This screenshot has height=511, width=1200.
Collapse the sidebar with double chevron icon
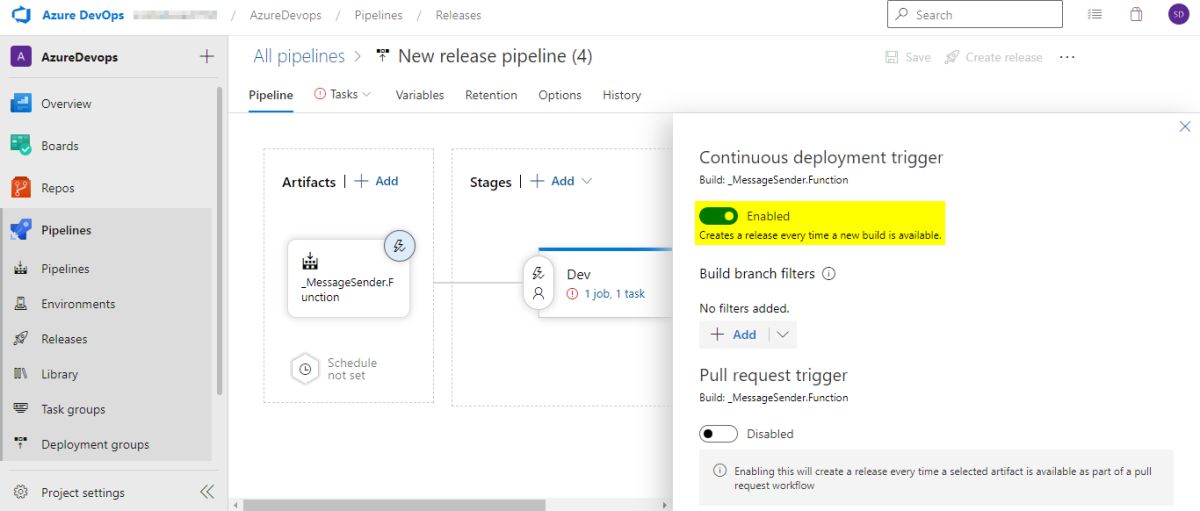[x=207, y=492]
